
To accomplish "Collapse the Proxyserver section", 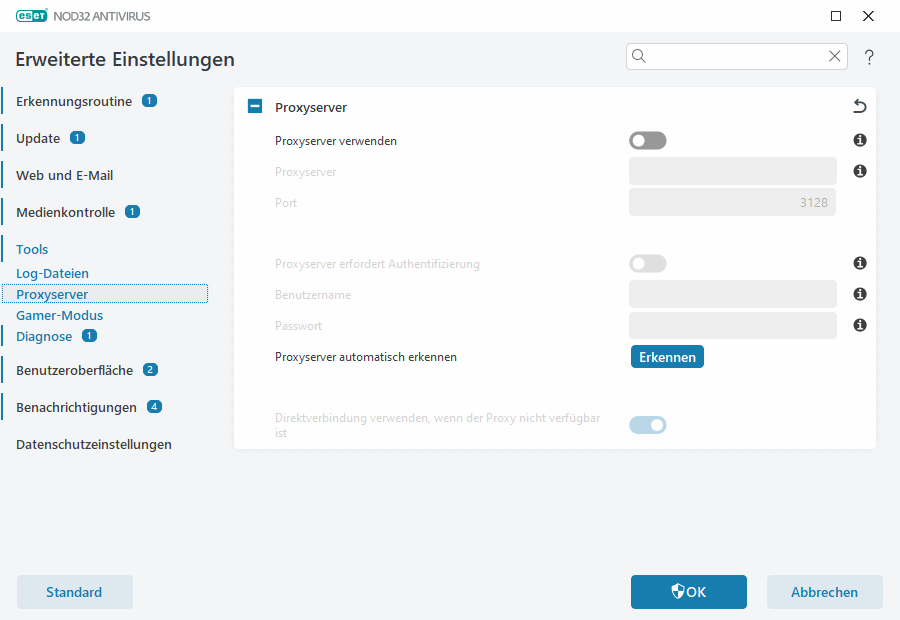I will (254, 105).
